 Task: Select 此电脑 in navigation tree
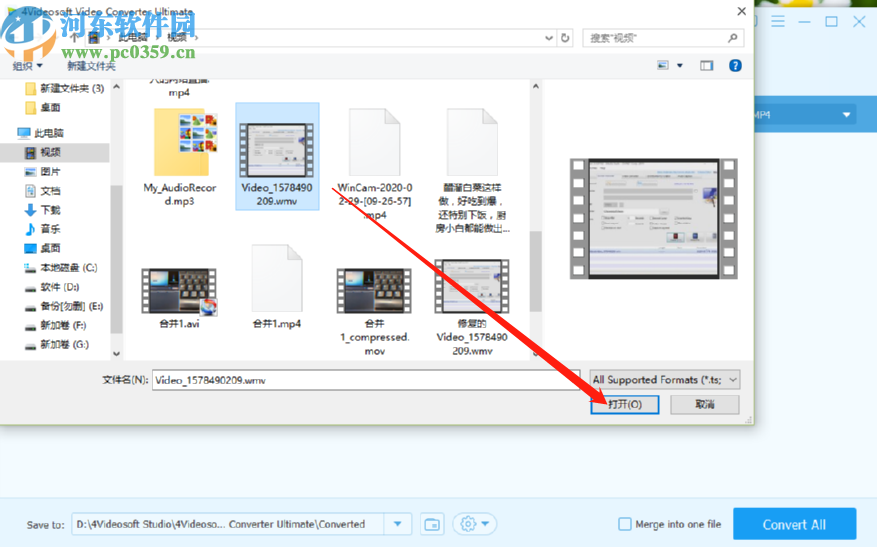point(41,133)
